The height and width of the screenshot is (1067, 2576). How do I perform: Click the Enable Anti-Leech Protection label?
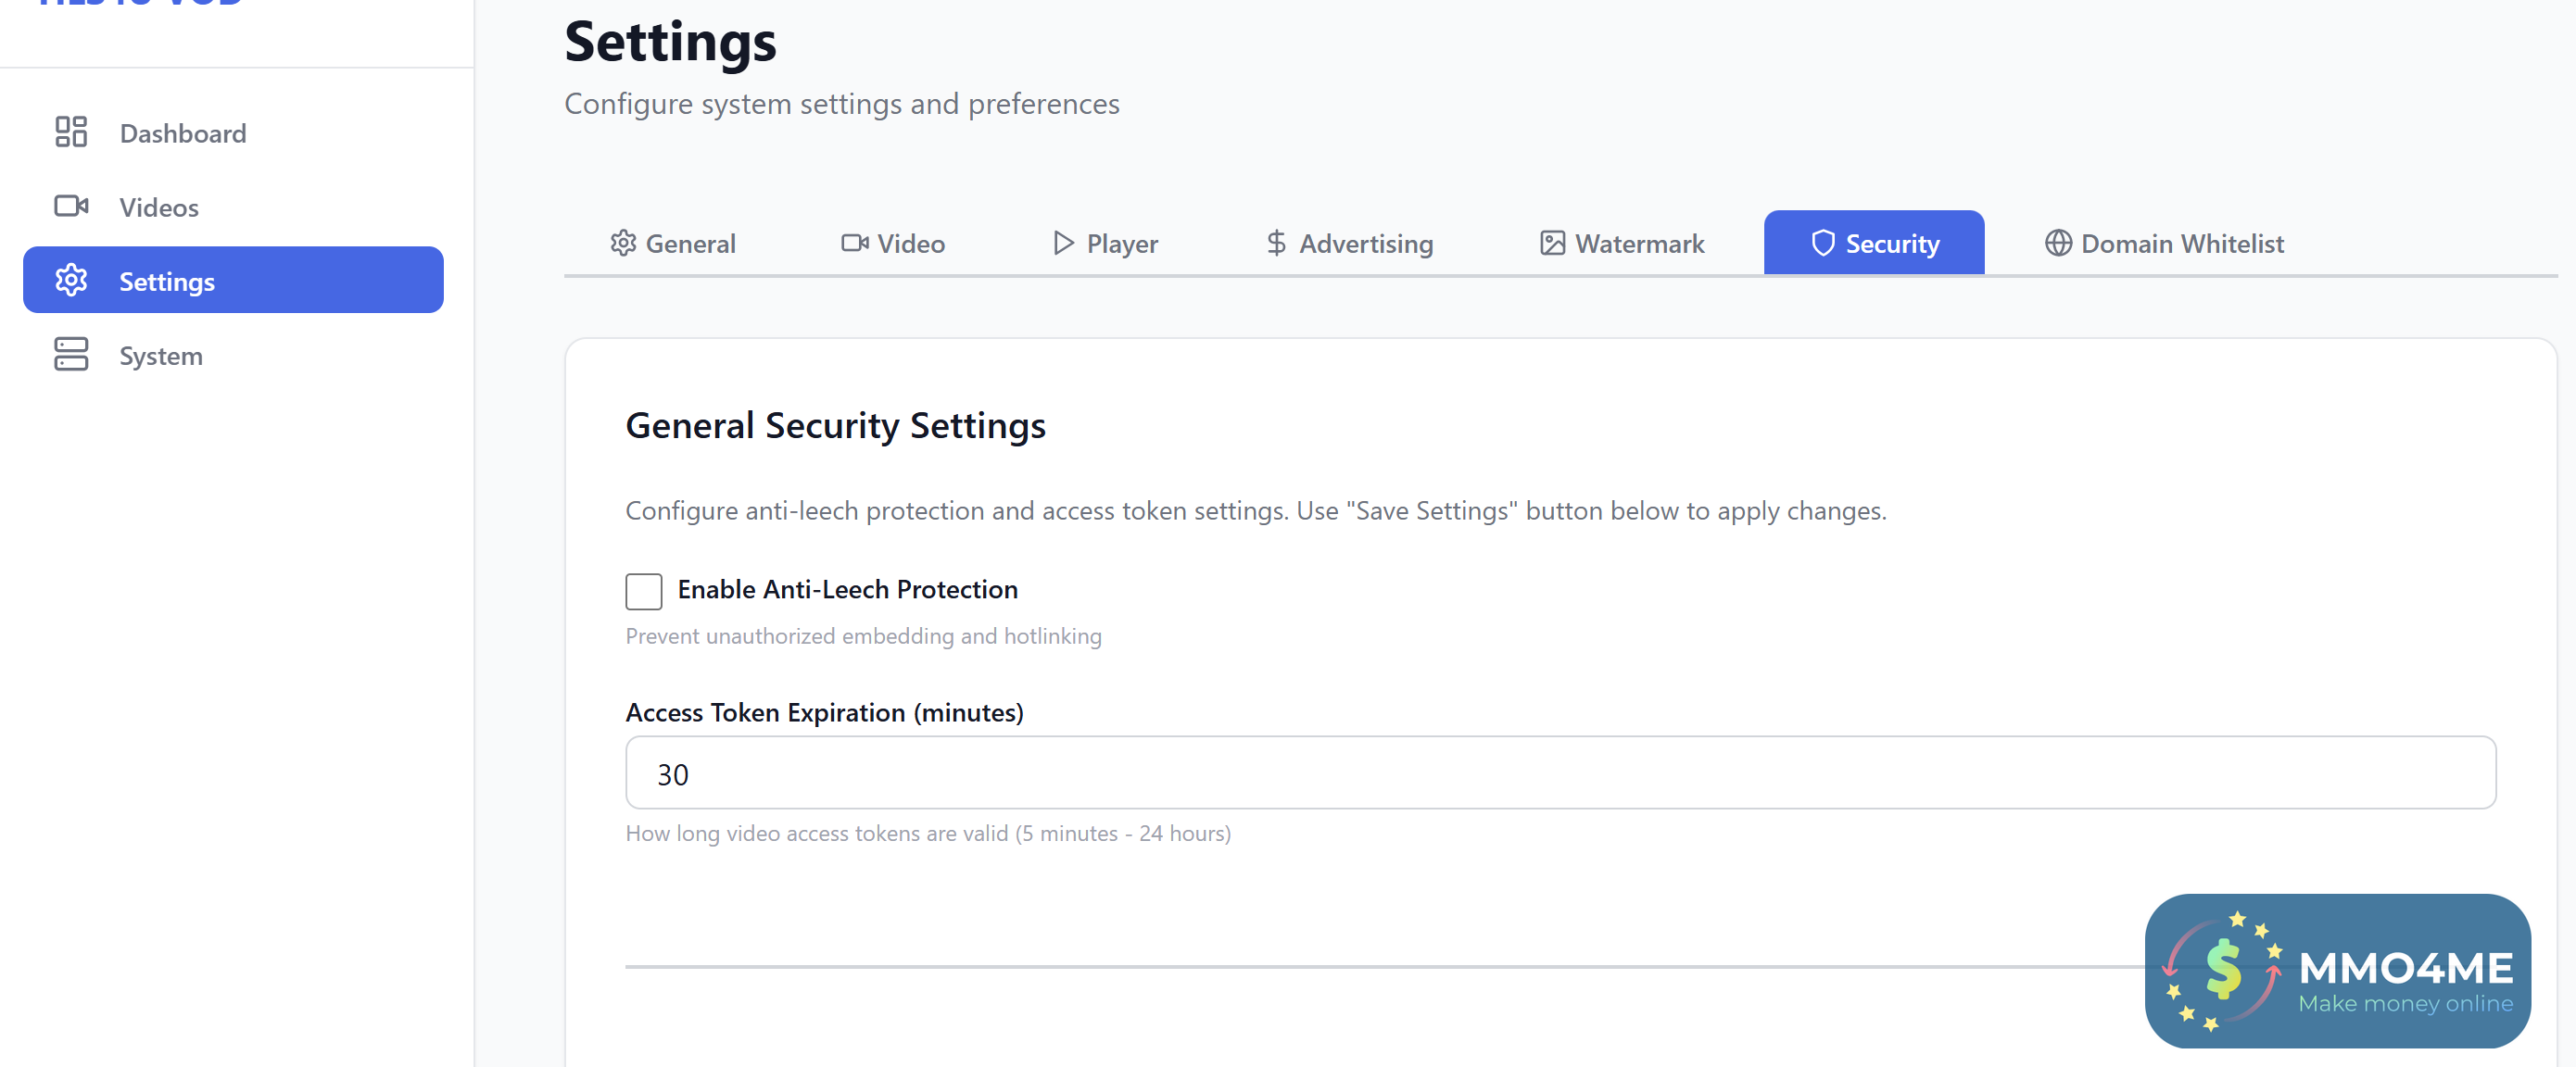coord(847,590)
